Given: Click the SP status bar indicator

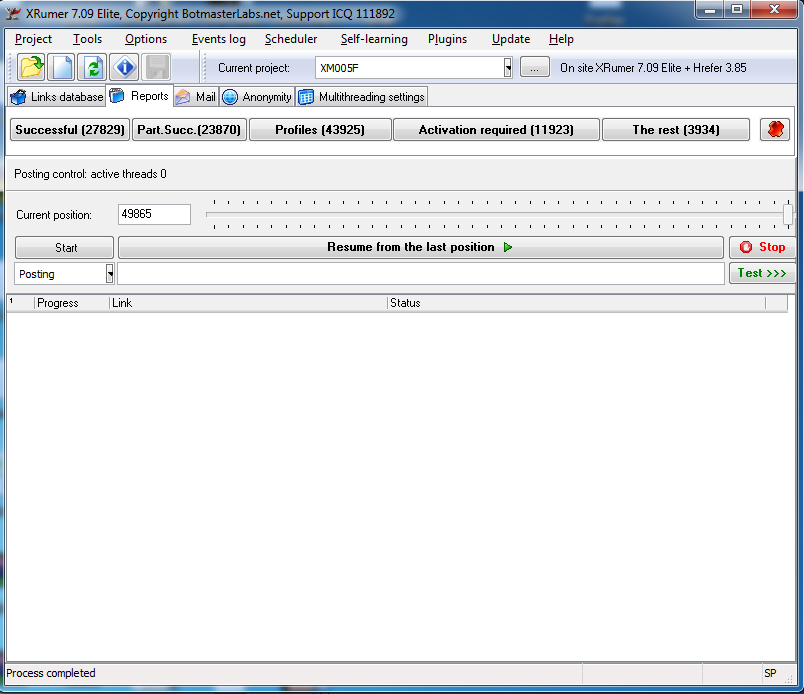Looking at the screenshot, I should click(770, 673).
